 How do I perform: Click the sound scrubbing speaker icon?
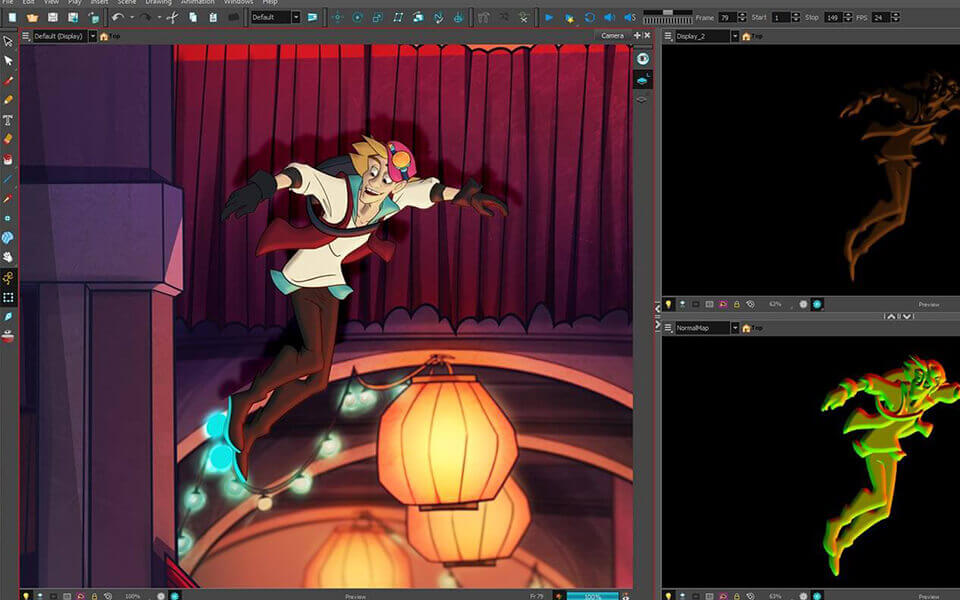(x=630, y=18)
